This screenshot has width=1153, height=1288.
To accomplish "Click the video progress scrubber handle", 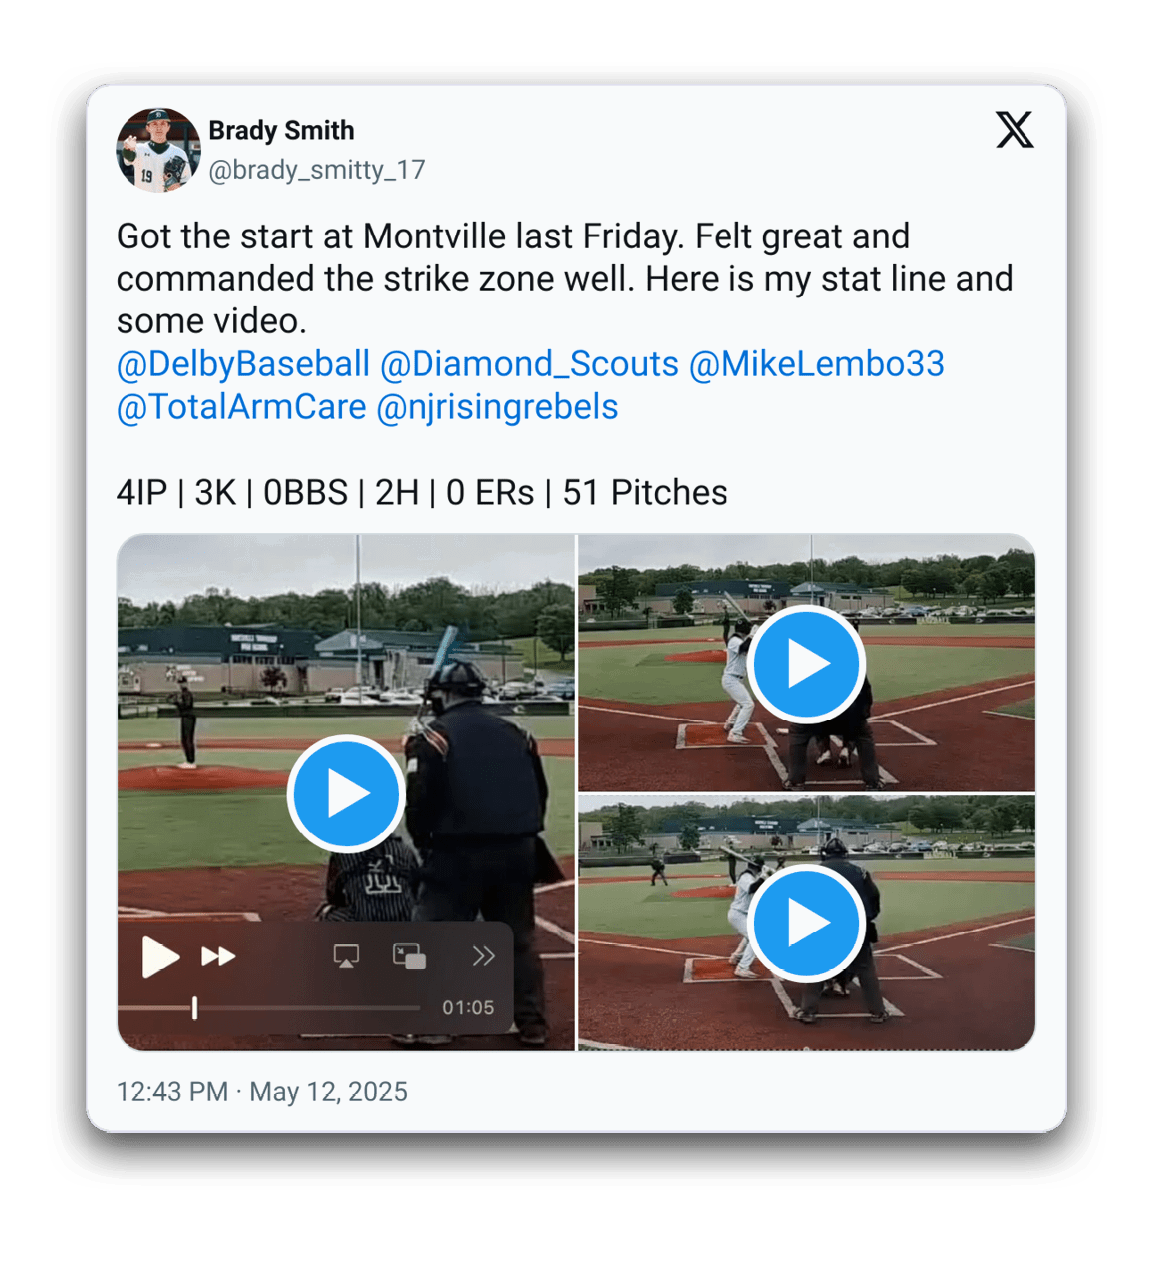I will [x=194, y=1008].
